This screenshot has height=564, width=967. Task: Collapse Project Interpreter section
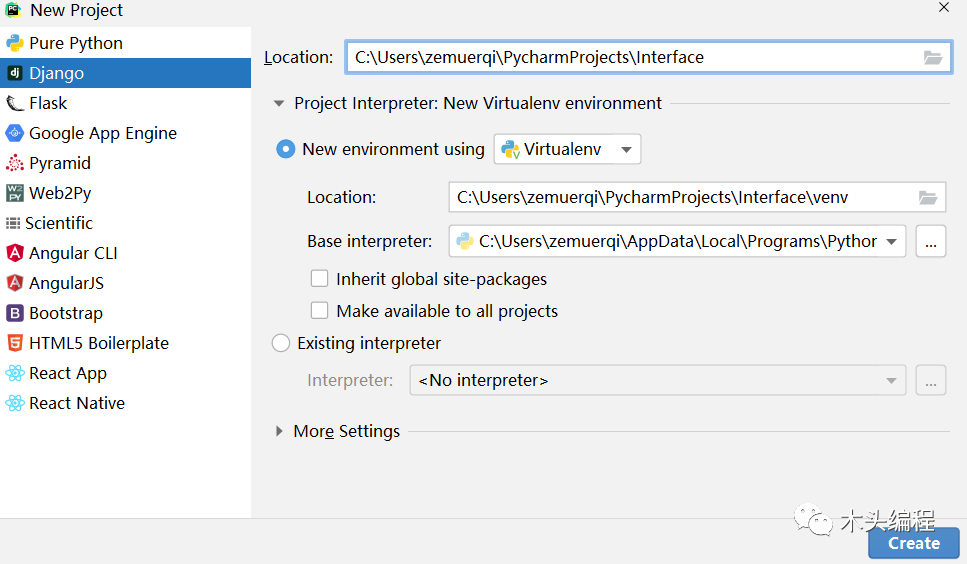(279, 104)
